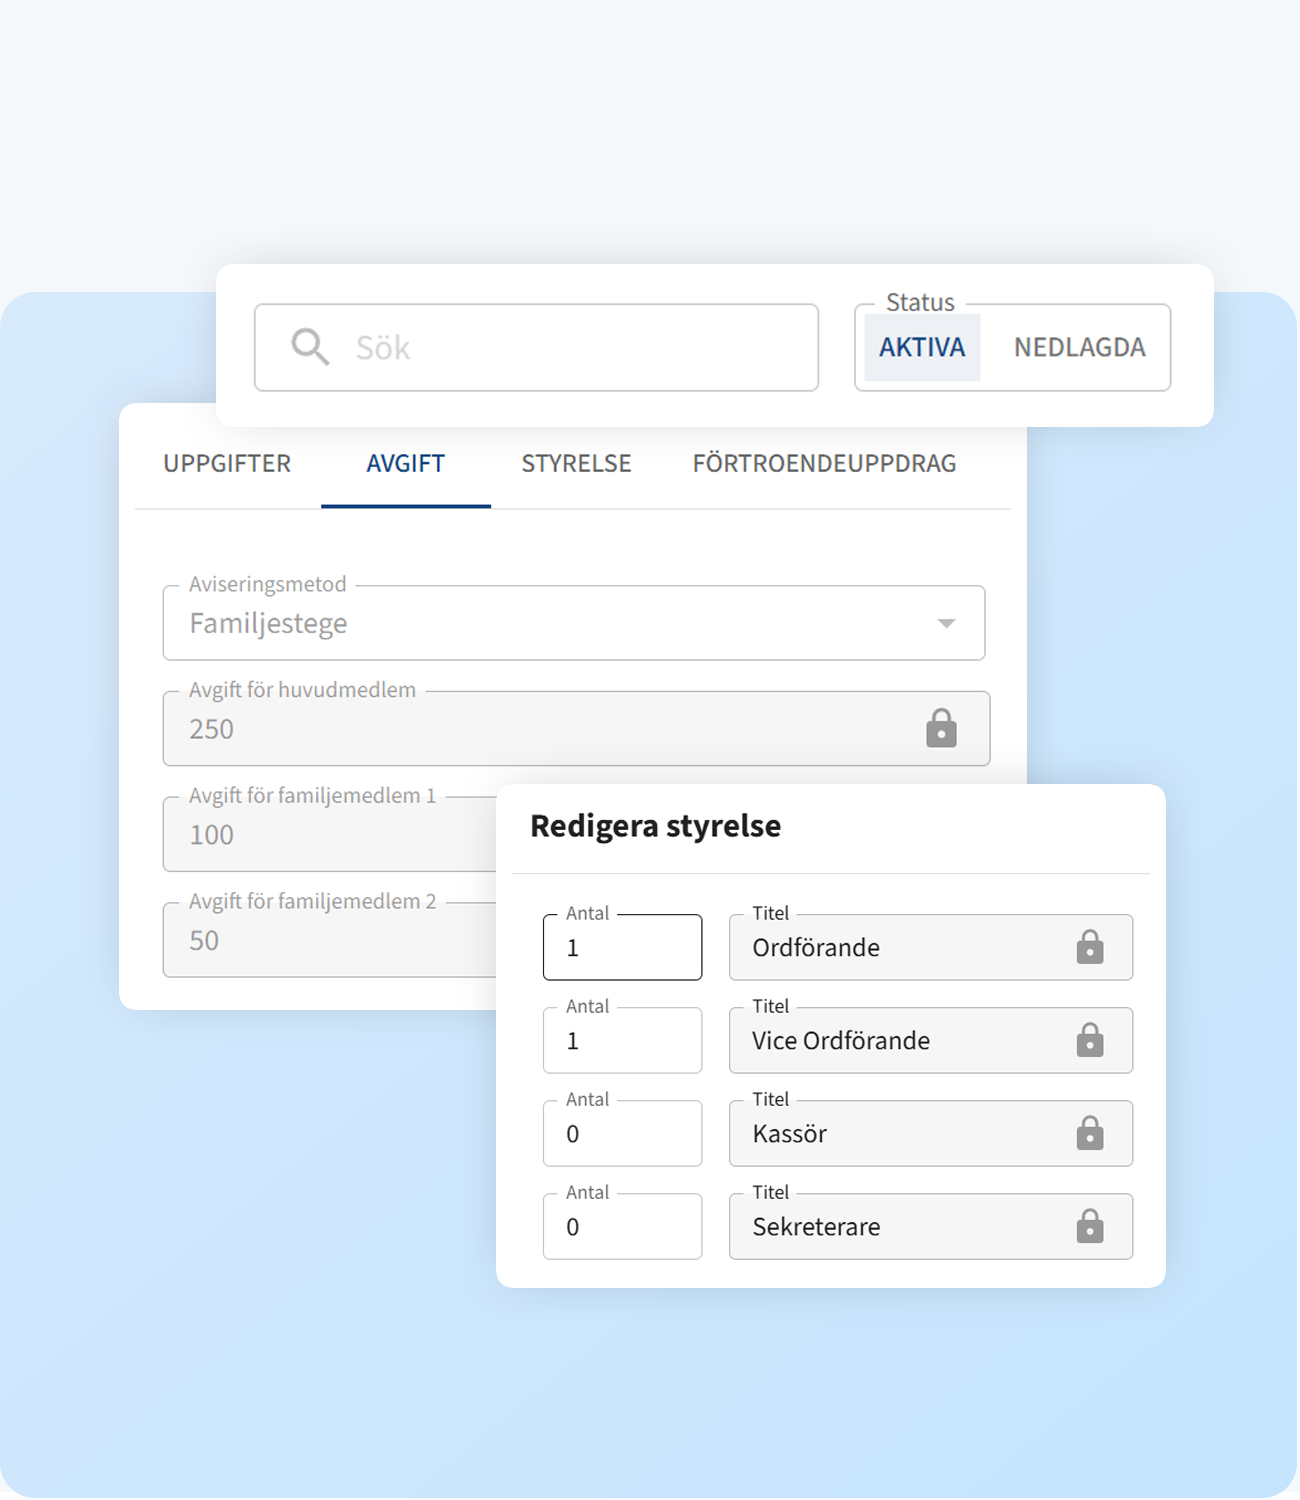Click the magnifier search icon
Screen dimensions: 1300x1500
(x=310, y=347)
